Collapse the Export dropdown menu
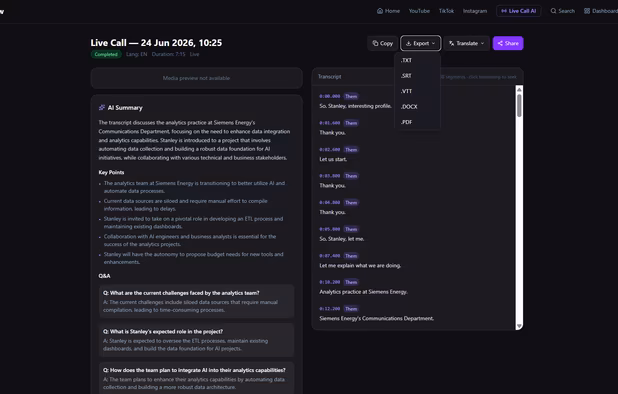The height and width of the screenshot is (394, 618). click(421, 43)
